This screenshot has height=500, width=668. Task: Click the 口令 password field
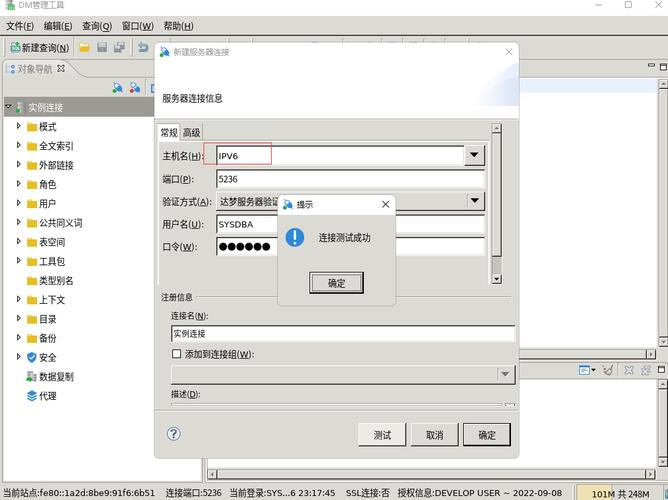tap(350, 247)
